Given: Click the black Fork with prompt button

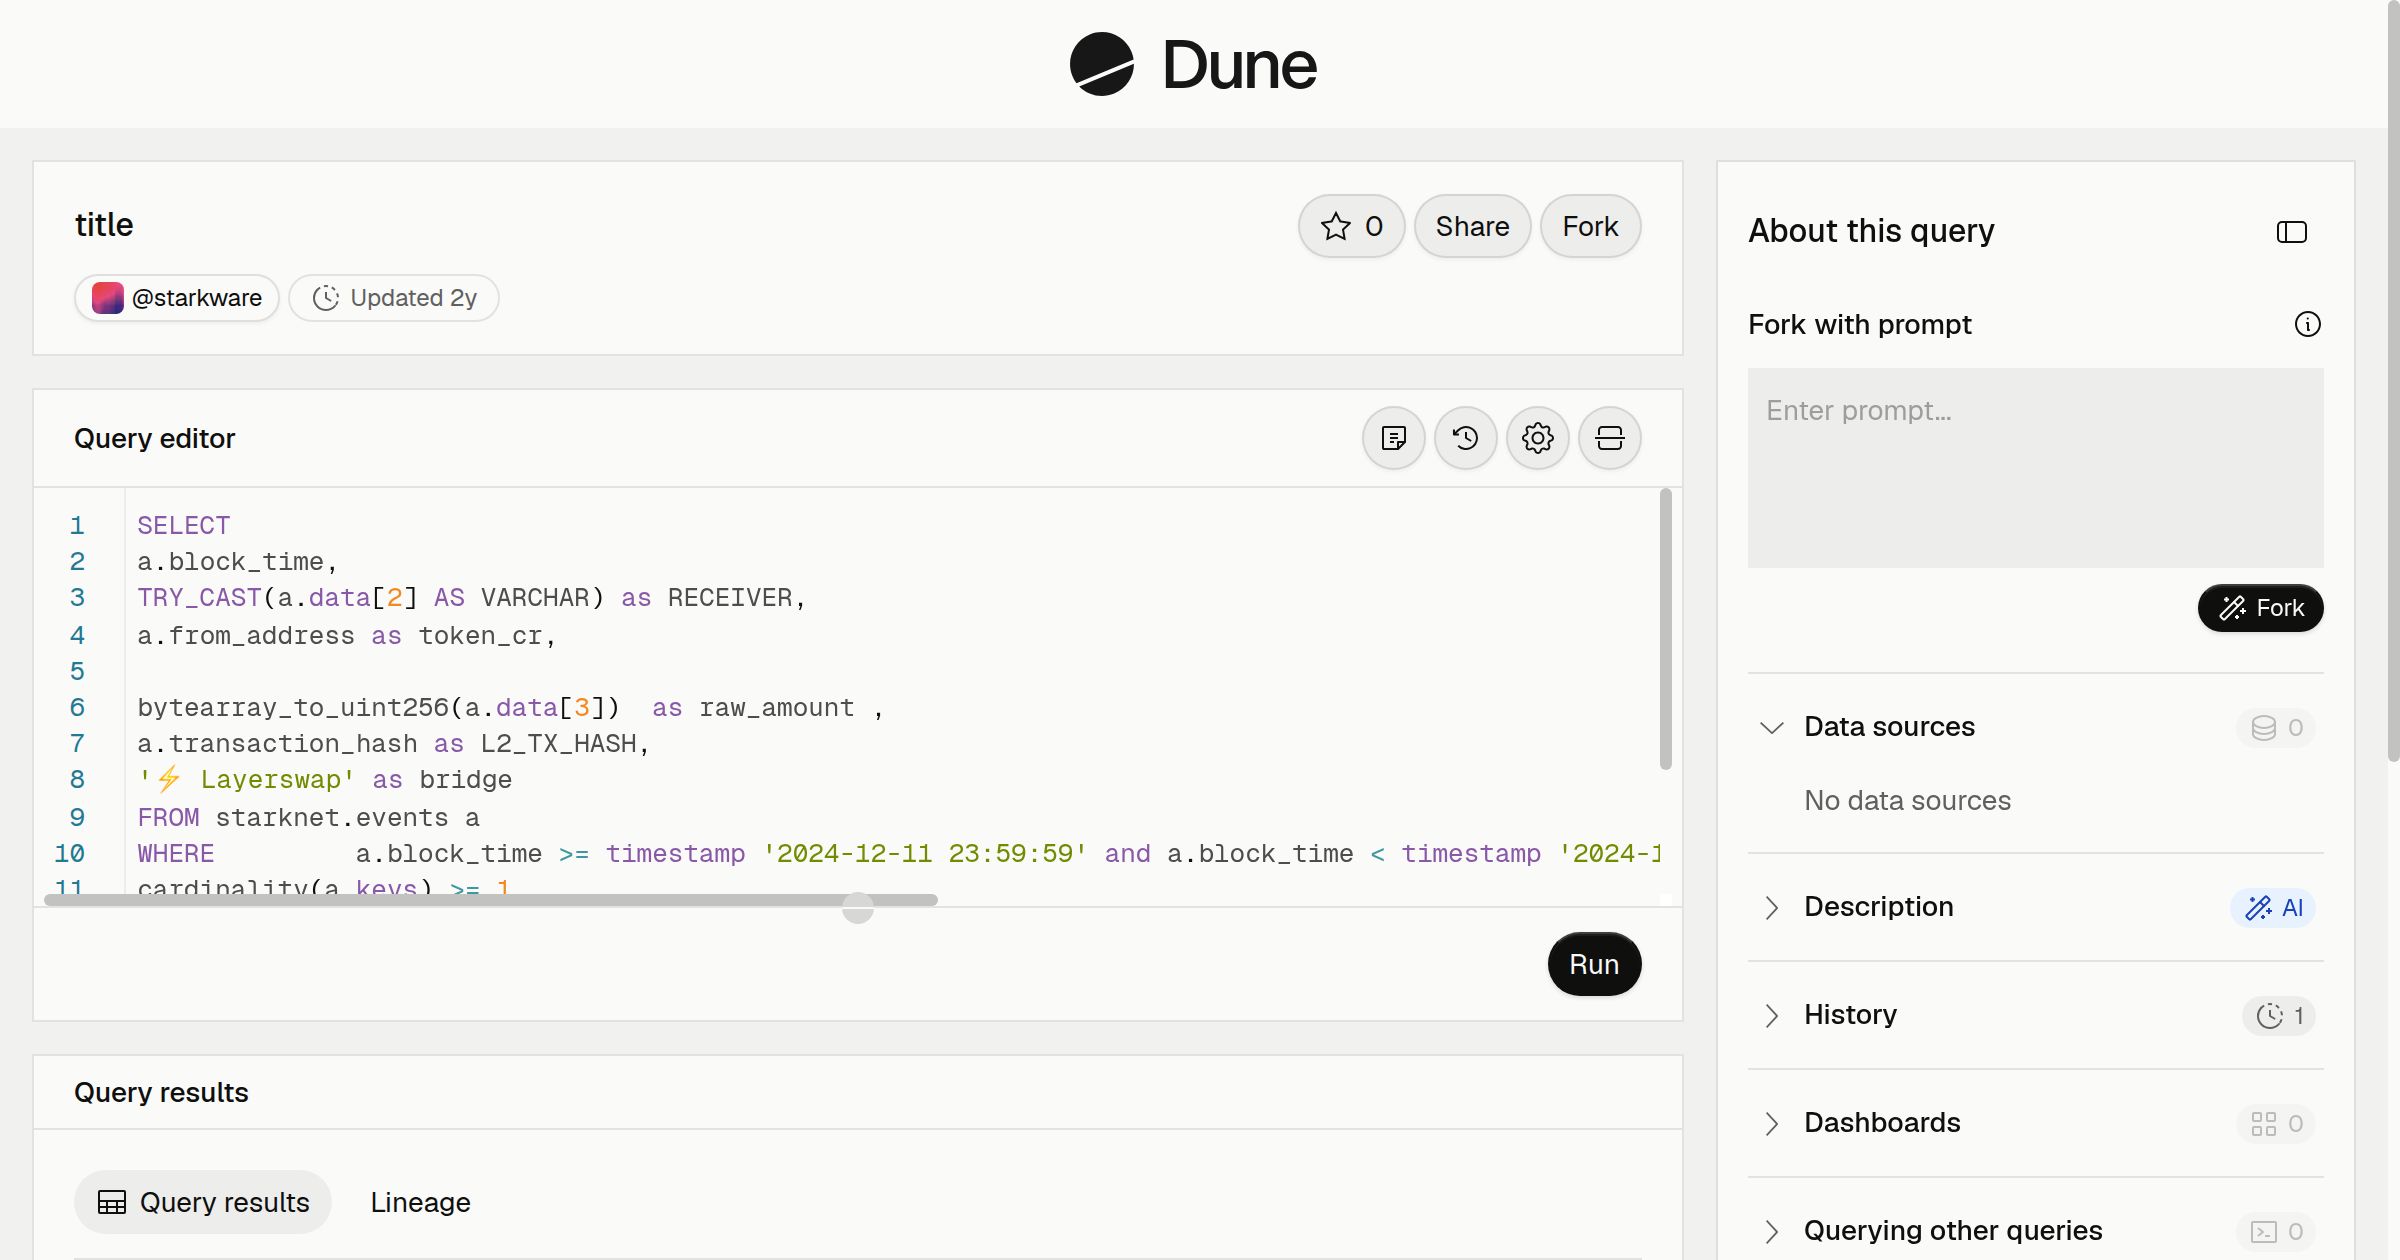Looking at the screenshot, I should (2260, 608).
